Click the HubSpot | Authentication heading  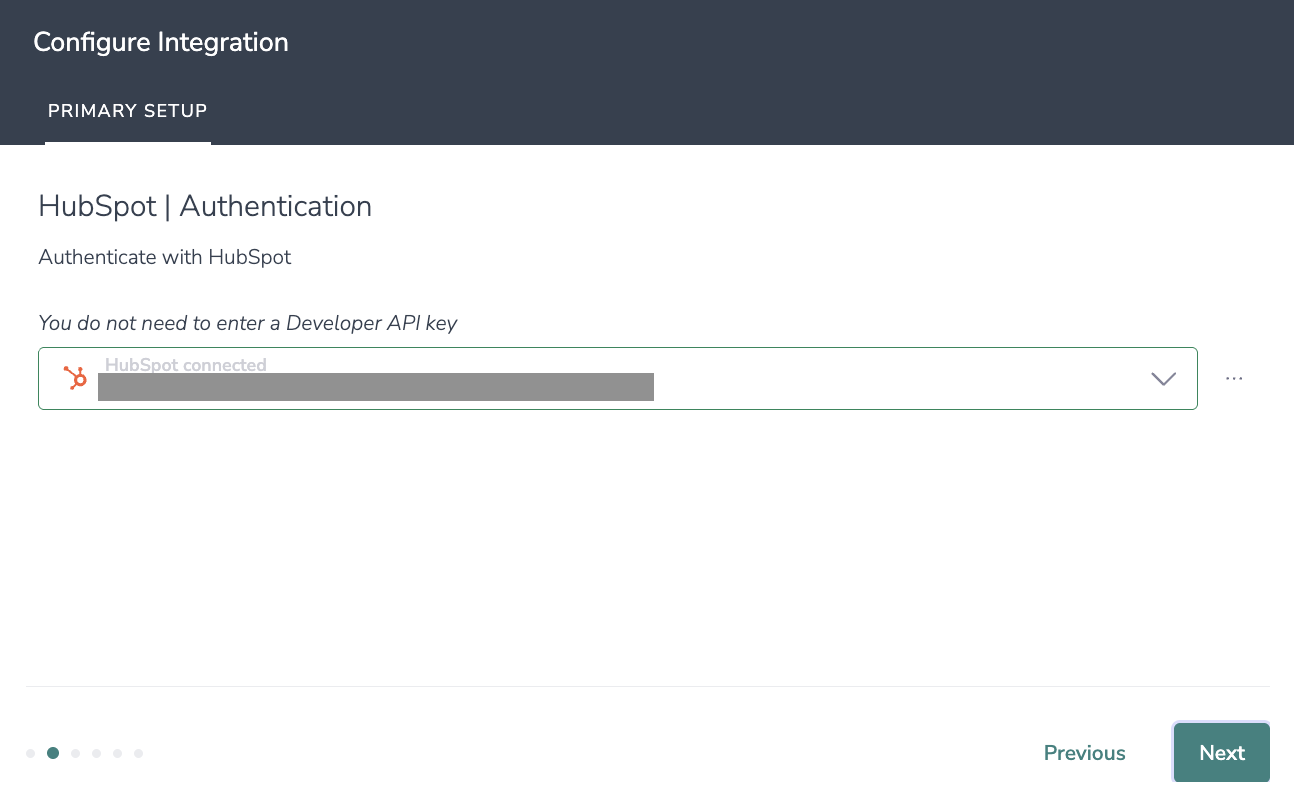[205, 206]
